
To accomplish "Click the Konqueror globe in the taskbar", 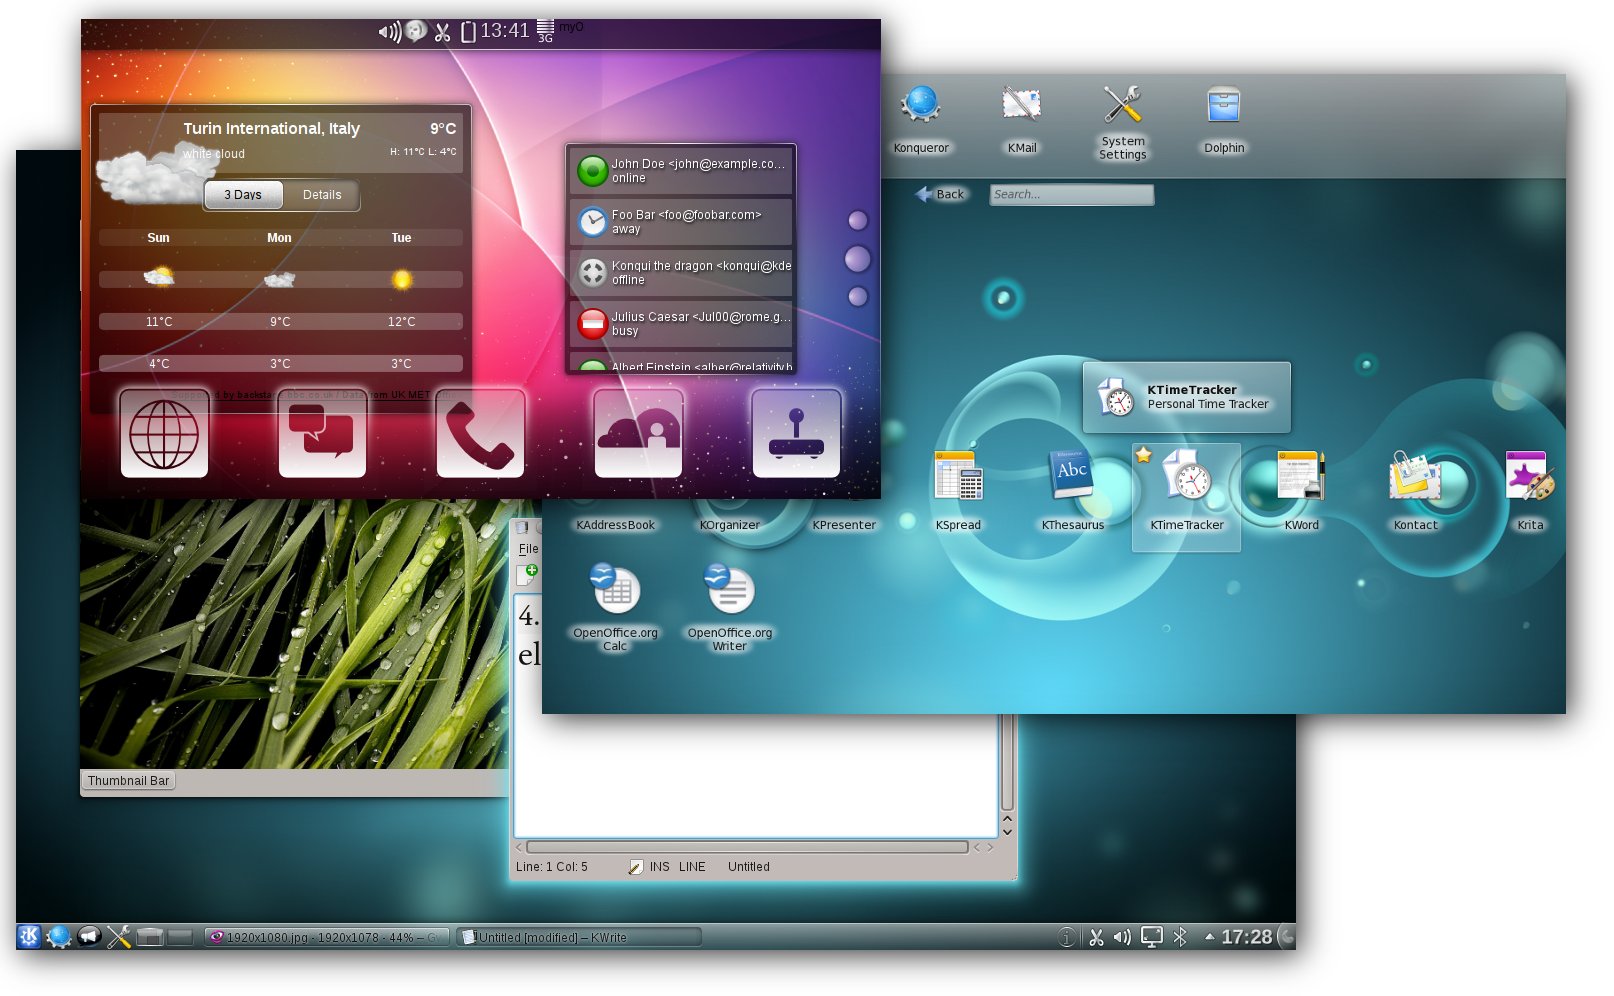I will pyautogui.click(x=59, y=936).
